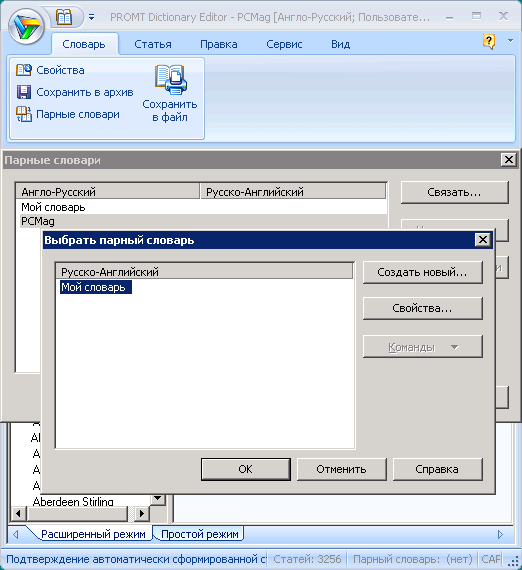Click the Русско-Английский header in Выбрать парный словарь
Image resolution: width=522 pixels, height=570 pixels.
pyautogui.click(x=204, y=272)
